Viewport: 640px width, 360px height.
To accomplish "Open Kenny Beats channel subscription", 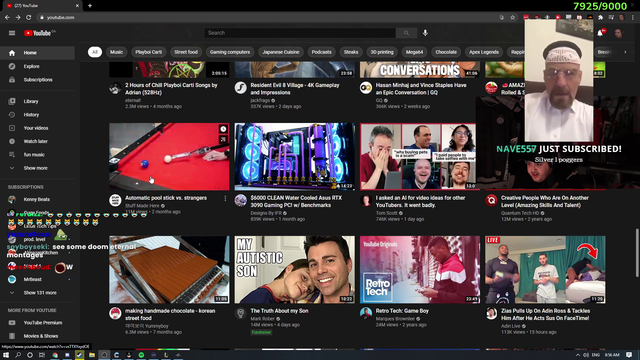I will point(38,200).
